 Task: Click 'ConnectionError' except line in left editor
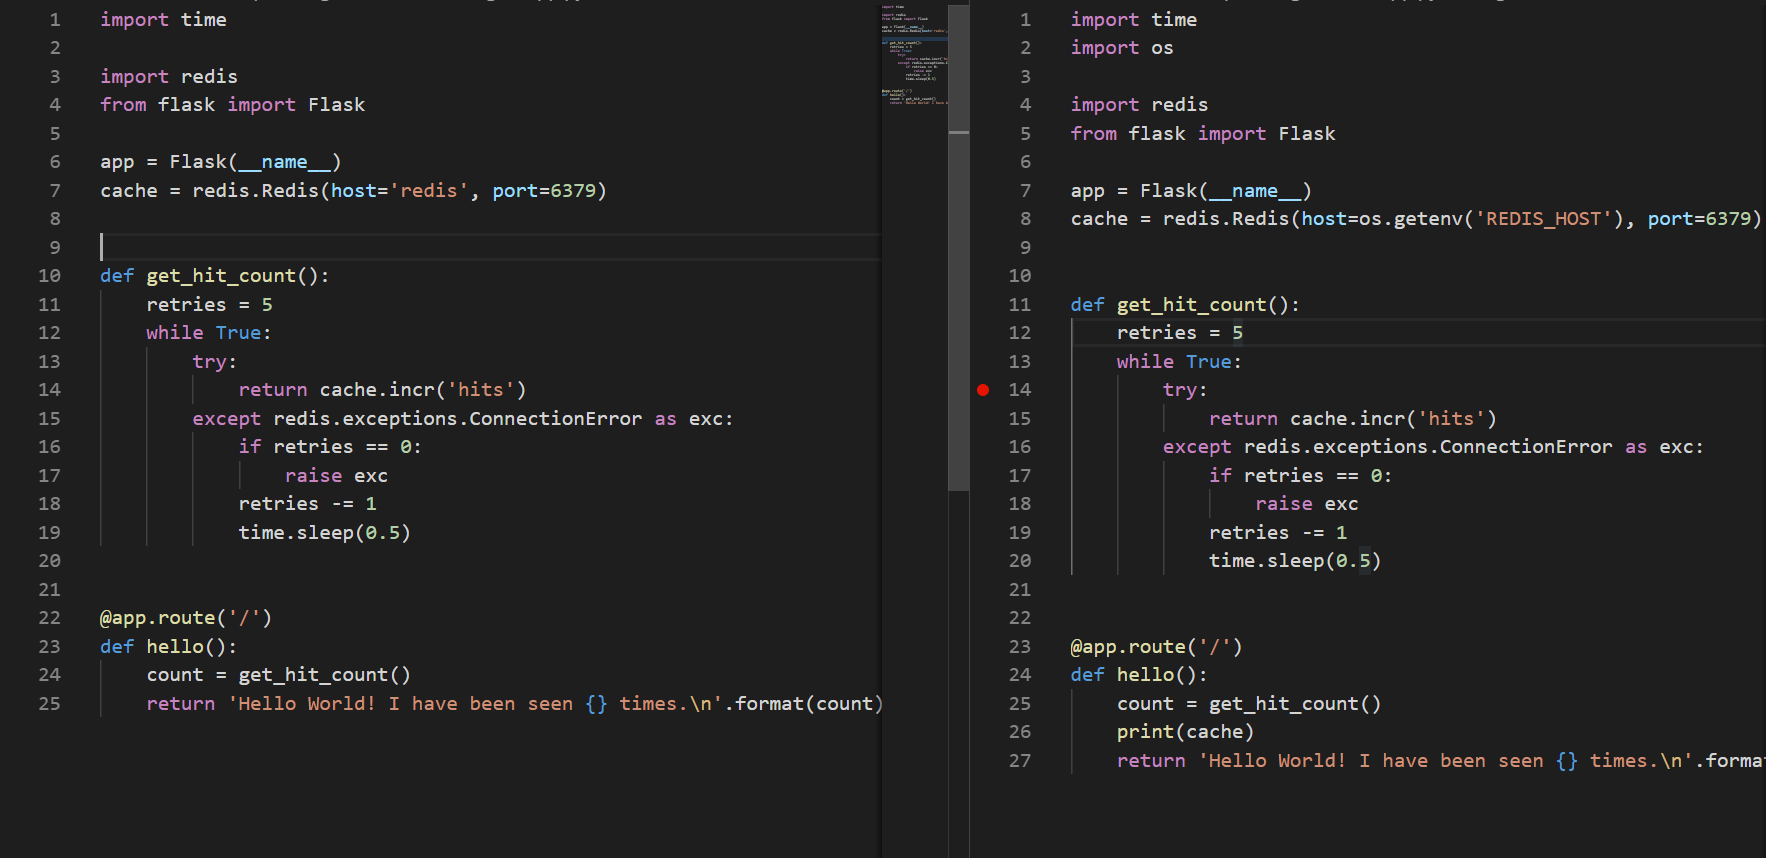coord(463,419)
